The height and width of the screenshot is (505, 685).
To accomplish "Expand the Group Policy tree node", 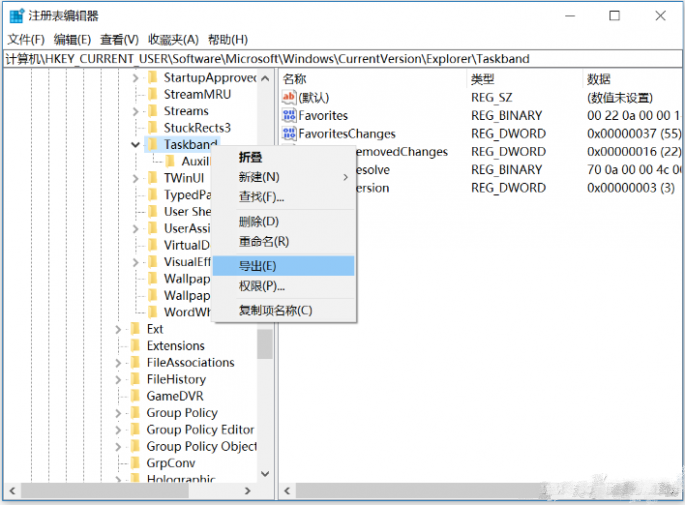I will point(118,413).
